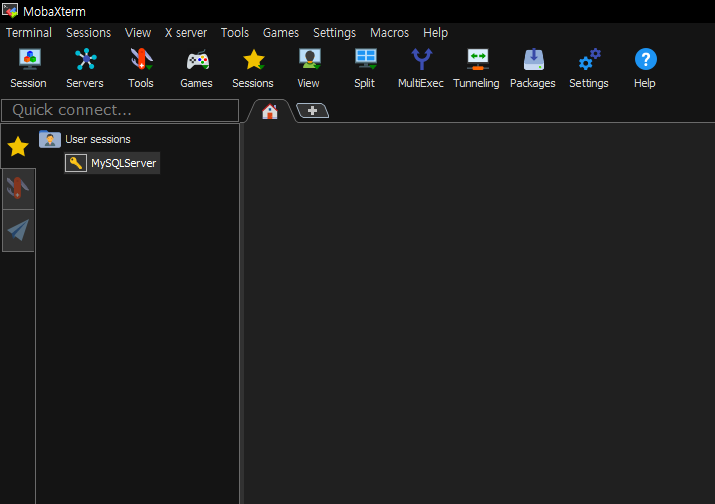This screenshot has width=715, height=504.
Task: Click the User sessions folder icon
Action: point(50,139)
